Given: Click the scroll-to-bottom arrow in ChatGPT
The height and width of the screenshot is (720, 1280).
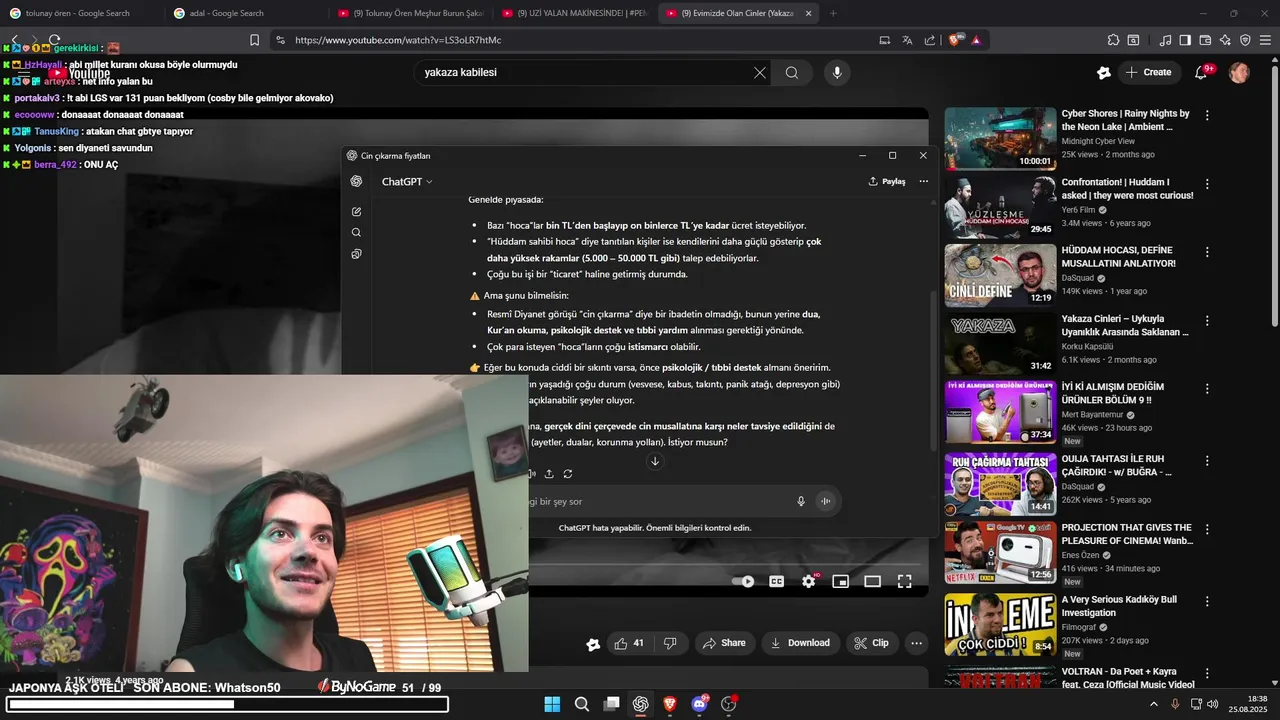Looking at the screenshot, I should (655, 461).
